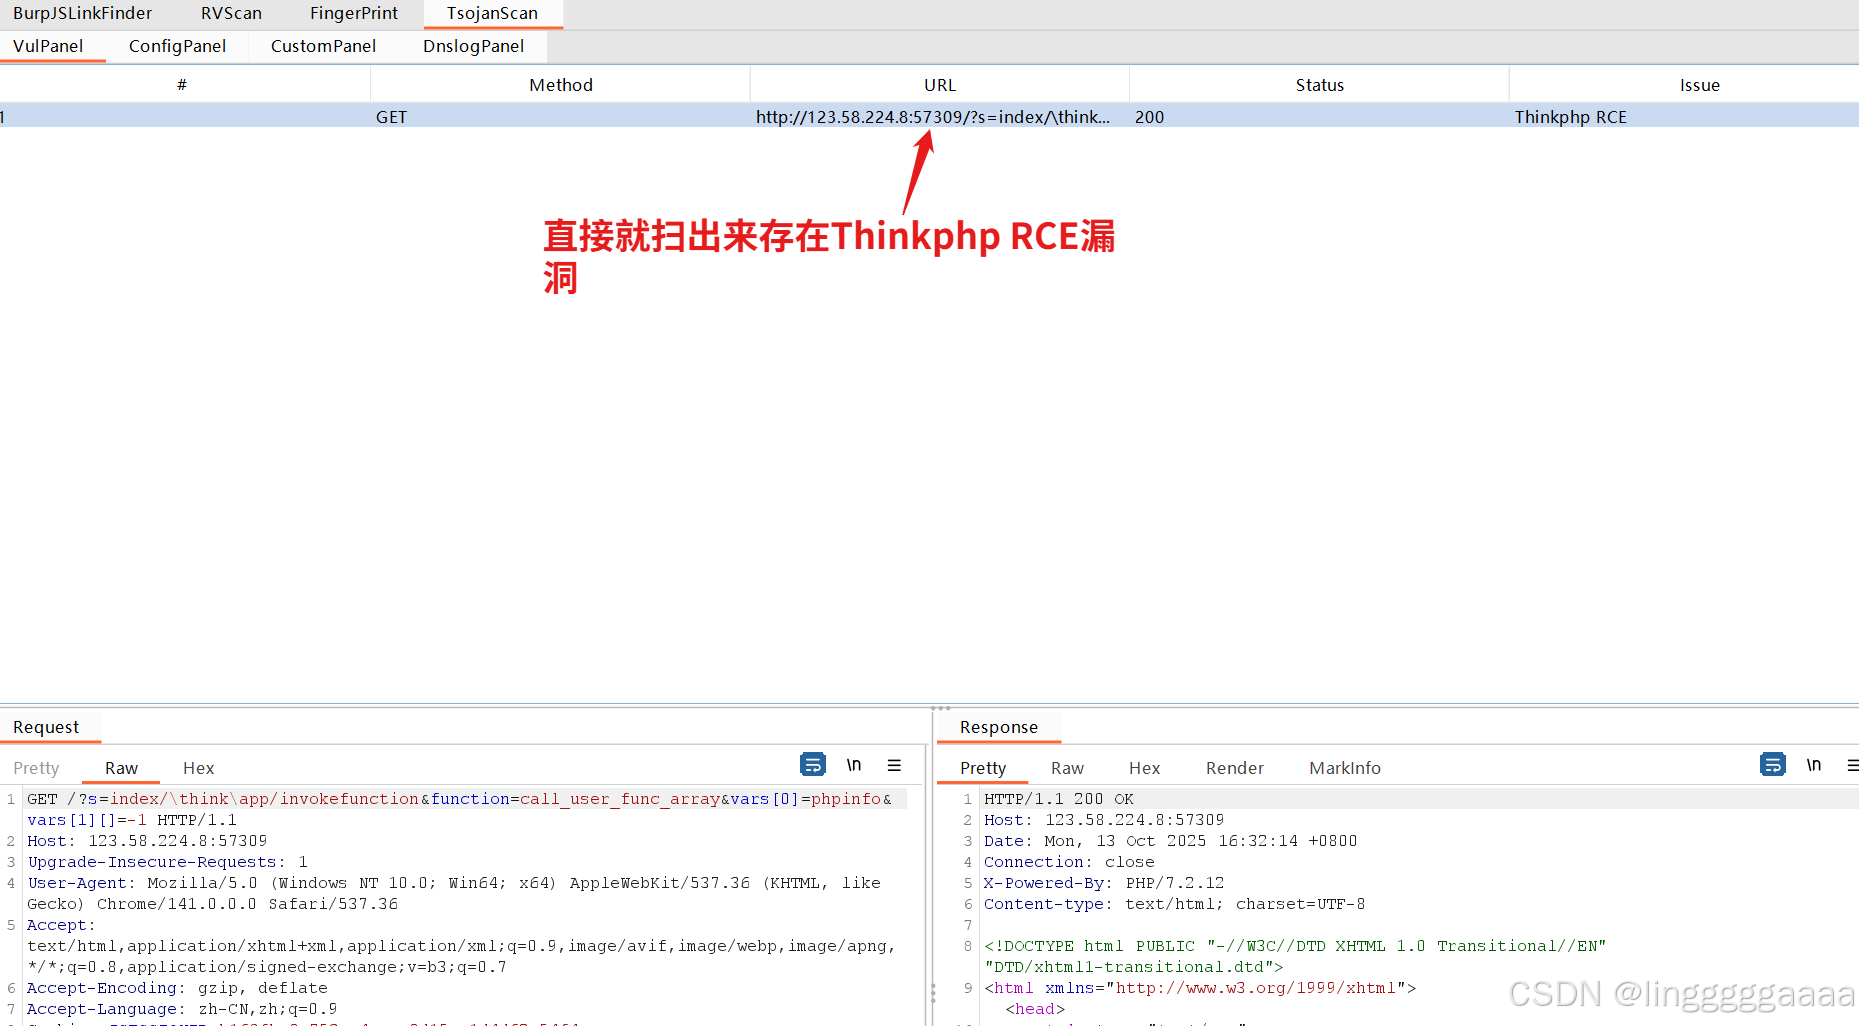
Task: Open the DnslogPanel sub-tab
Action: tap(473, 46)
